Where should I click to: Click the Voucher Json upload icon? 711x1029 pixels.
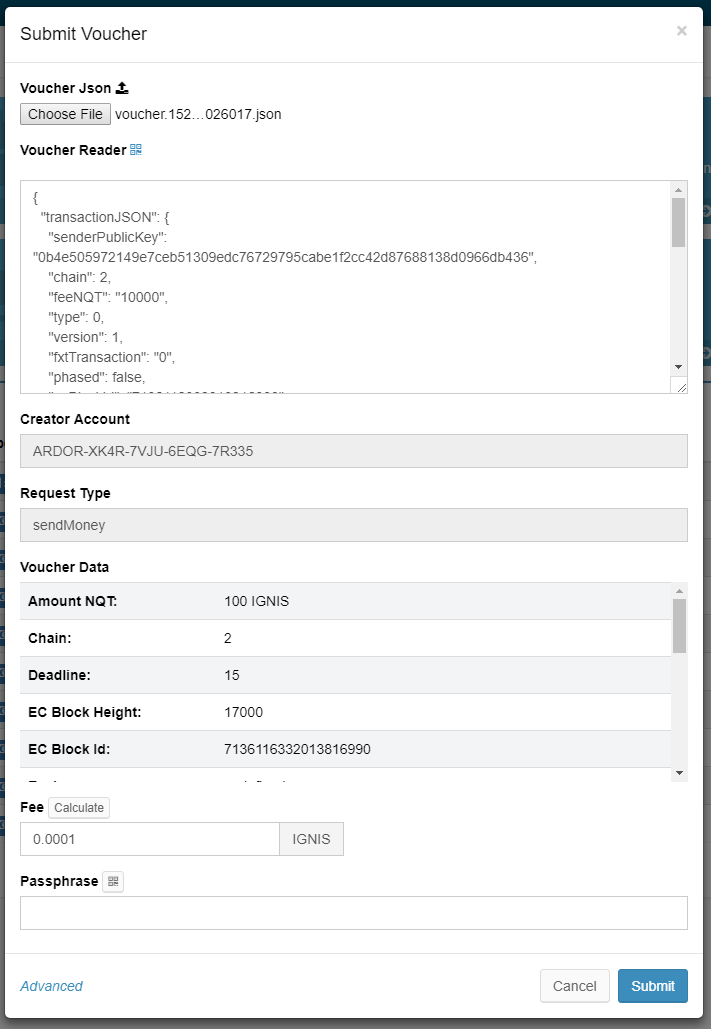point(122,88)
